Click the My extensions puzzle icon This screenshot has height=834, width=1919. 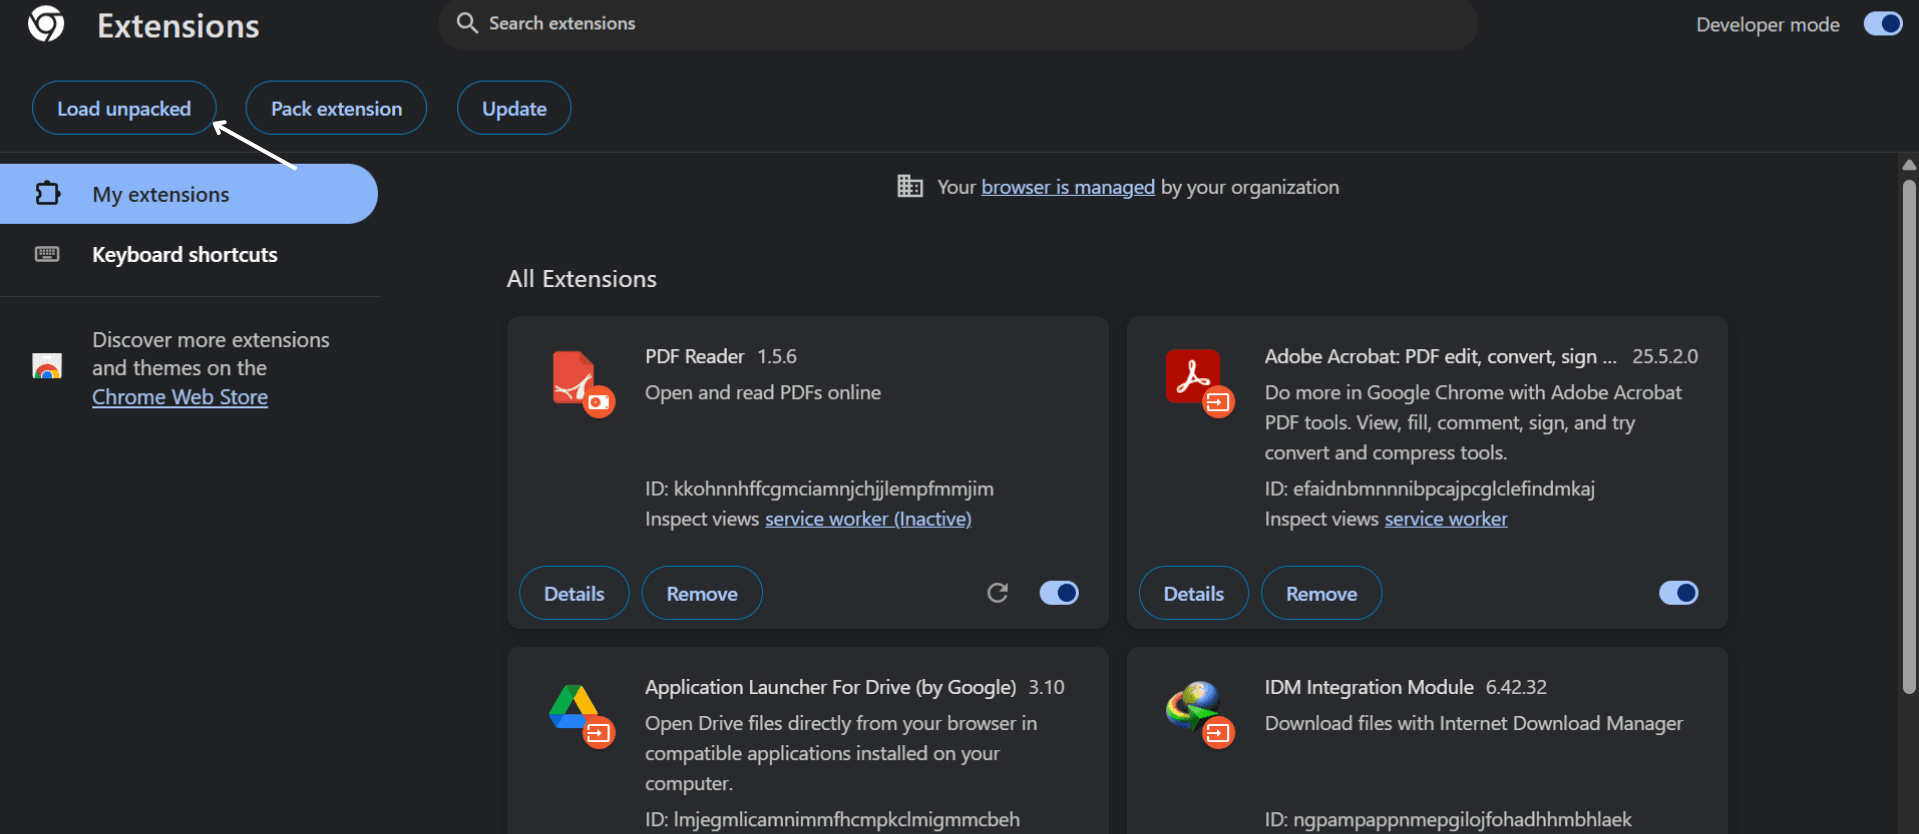coord(48,193)
